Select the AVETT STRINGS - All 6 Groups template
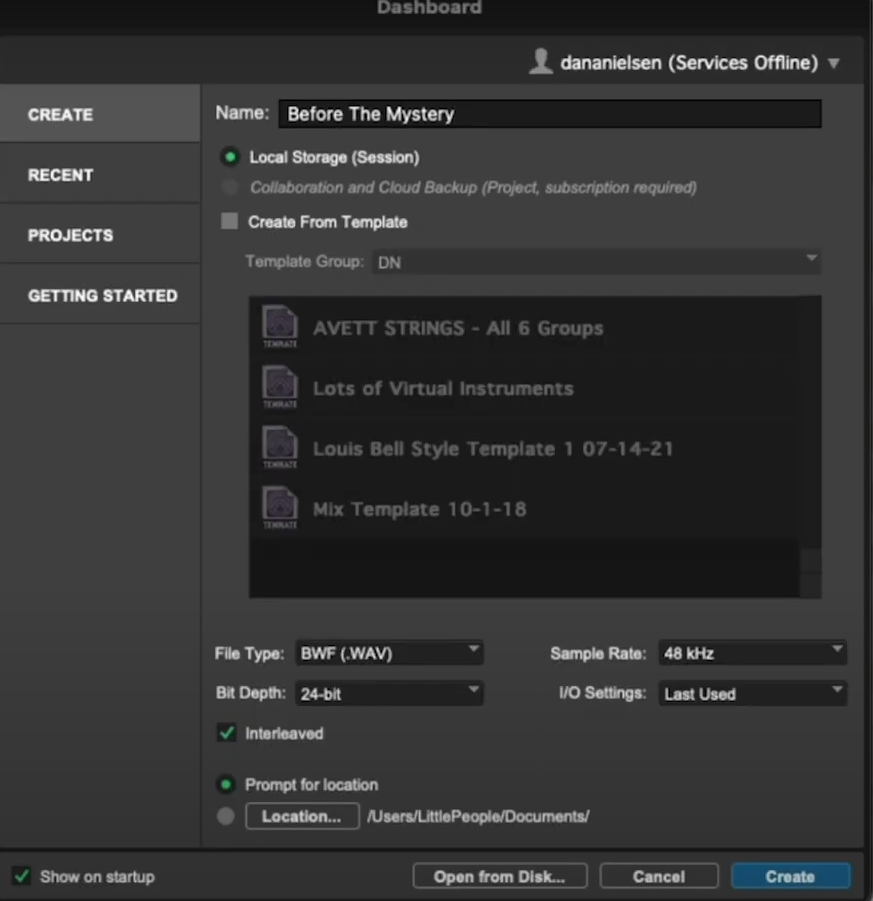Viewport: 873px width, 901px height. pos(524,327)
